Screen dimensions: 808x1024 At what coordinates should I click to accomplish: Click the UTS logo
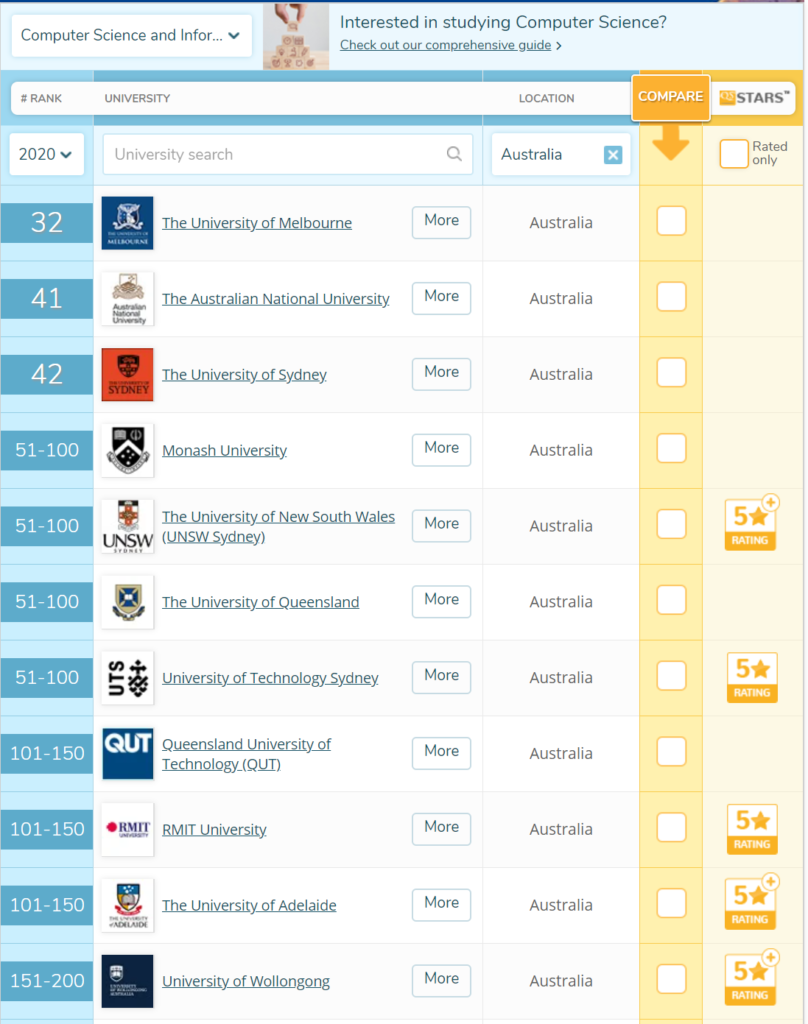coord(127,677)
